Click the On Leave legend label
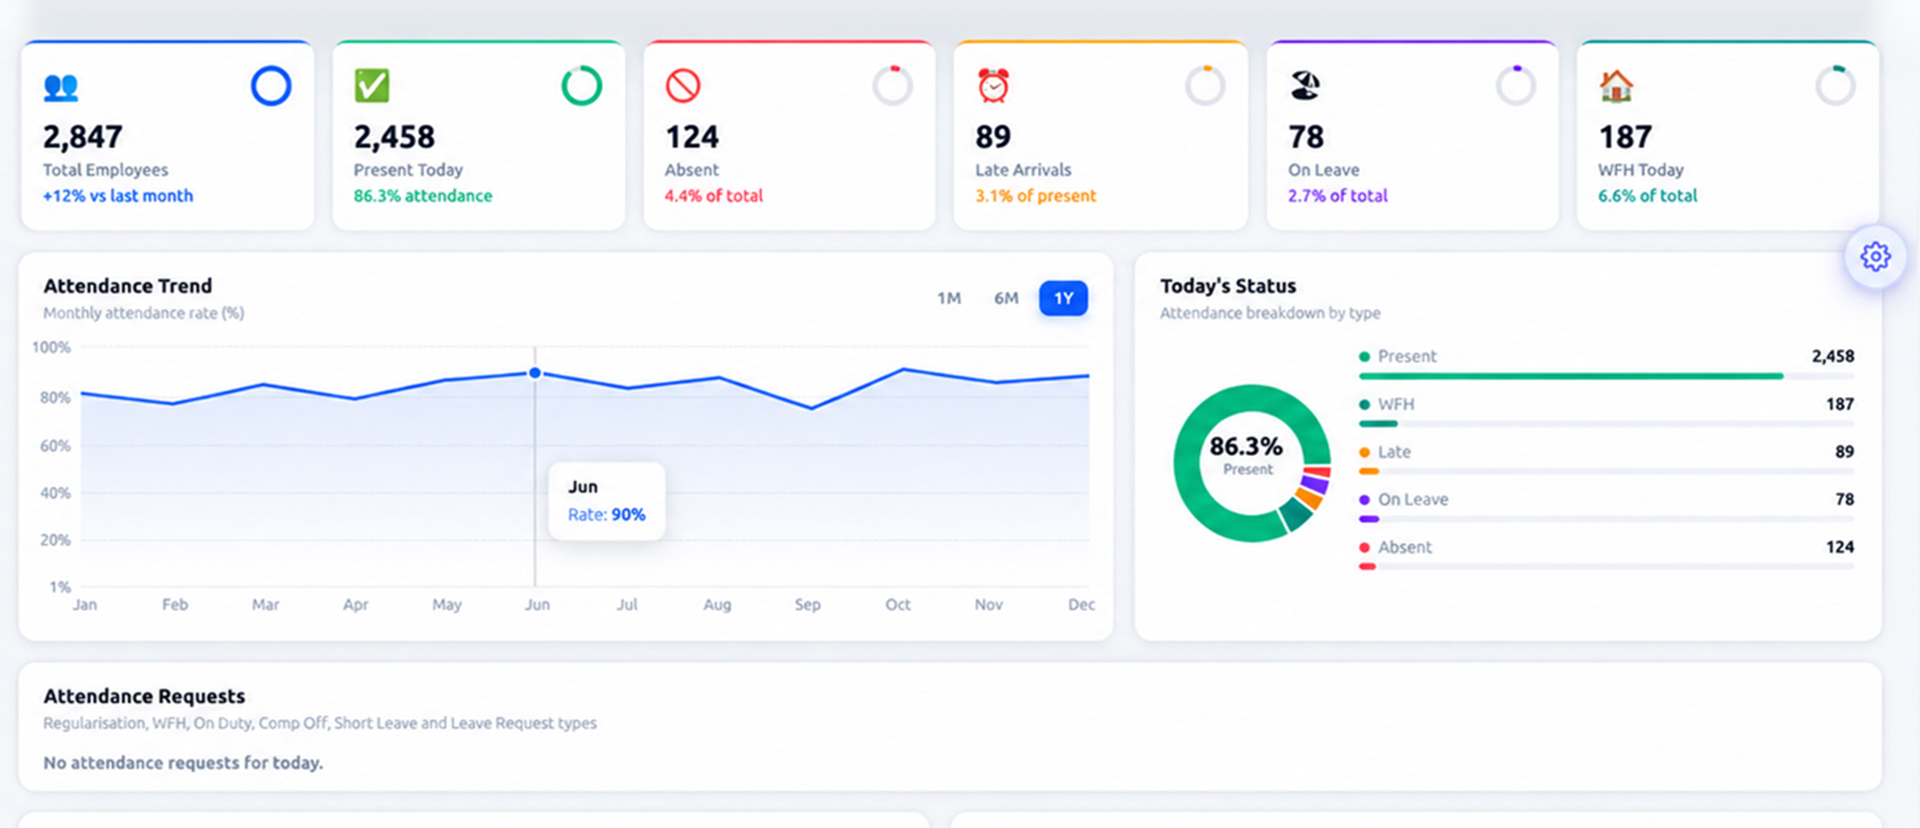1920x828 pixels. tap(1413, 499)
